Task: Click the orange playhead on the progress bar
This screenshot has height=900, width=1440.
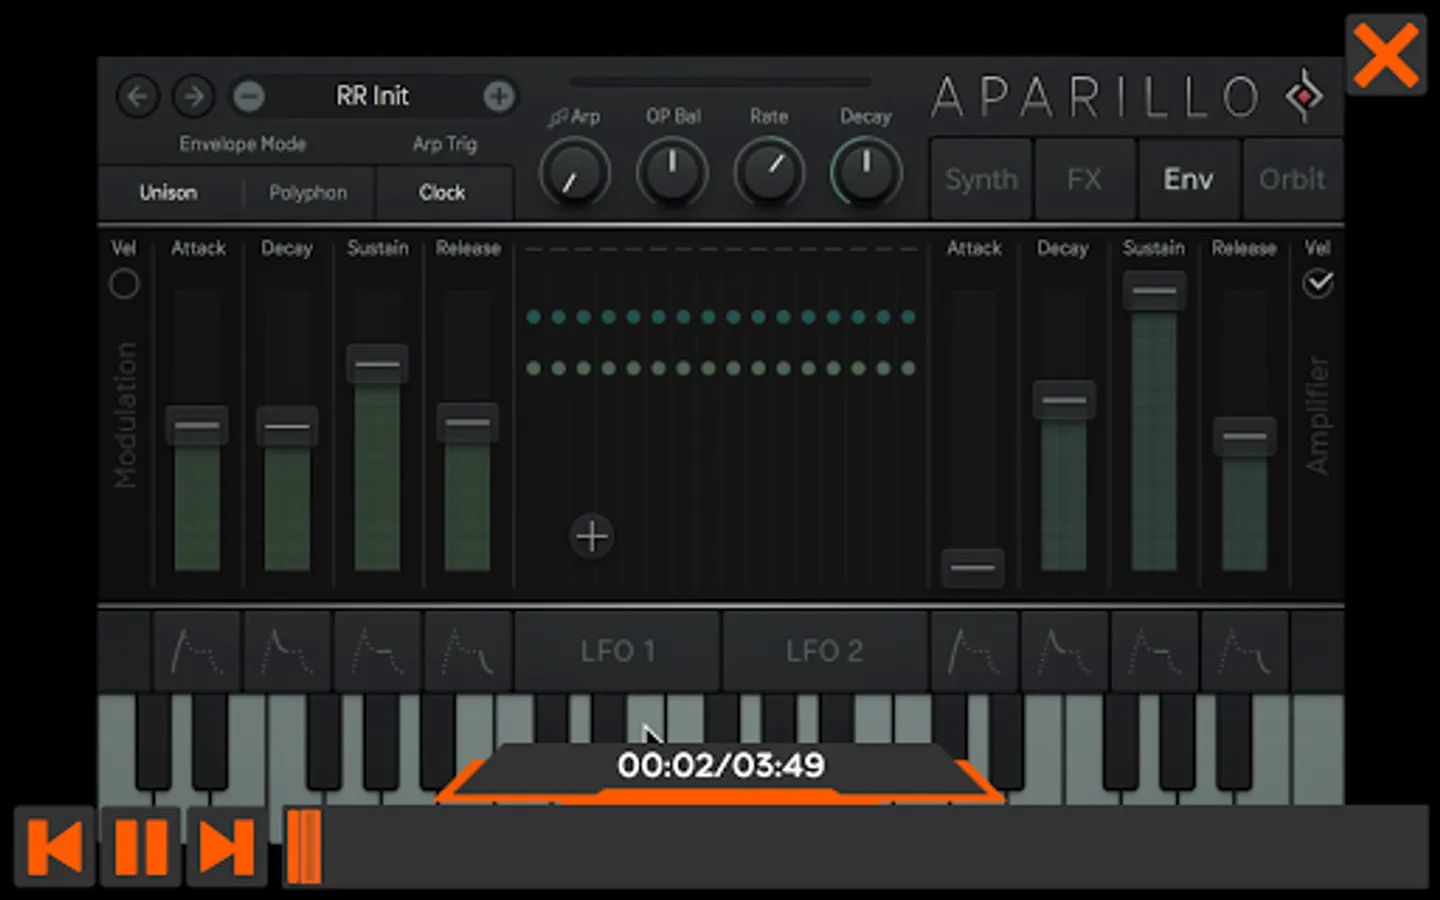Action: [x=304, y=847]
